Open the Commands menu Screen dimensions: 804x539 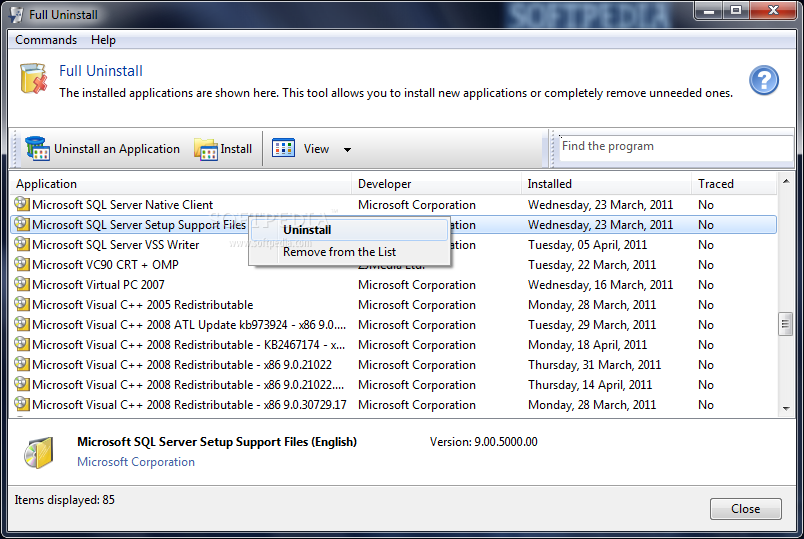pyautogui.click(x=46, y=40)
